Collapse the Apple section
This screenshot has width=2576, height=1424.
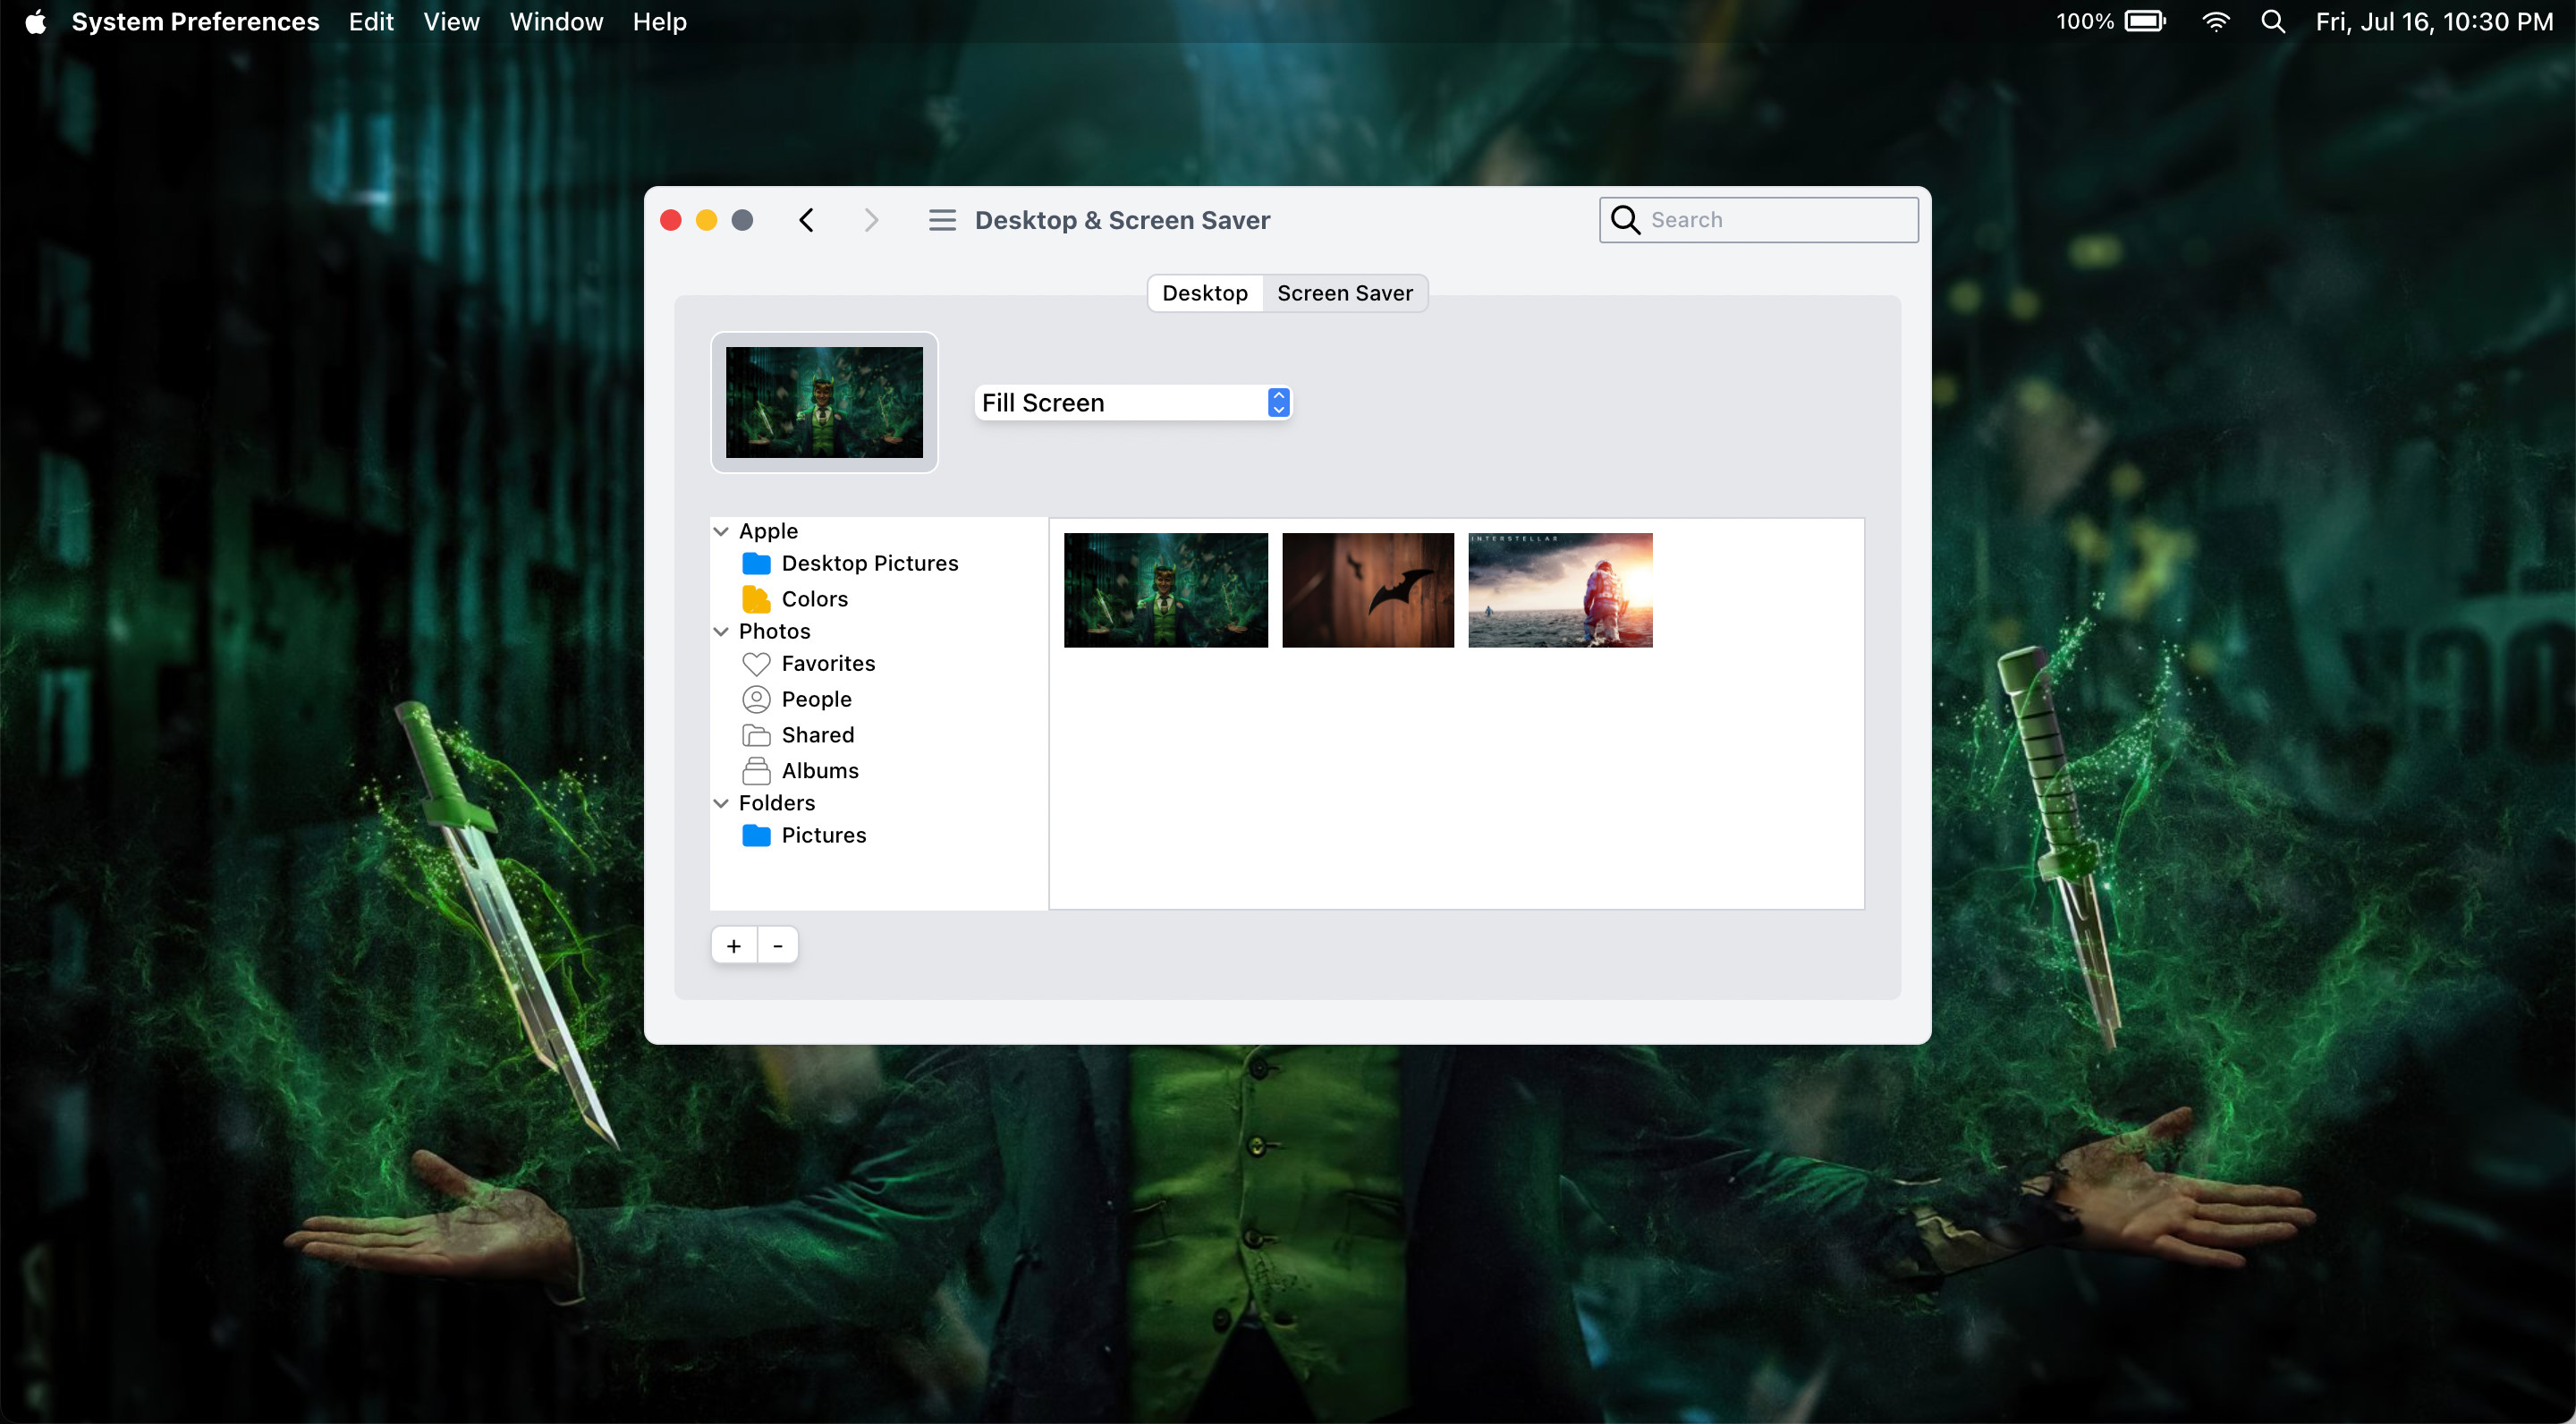[721, 531]
